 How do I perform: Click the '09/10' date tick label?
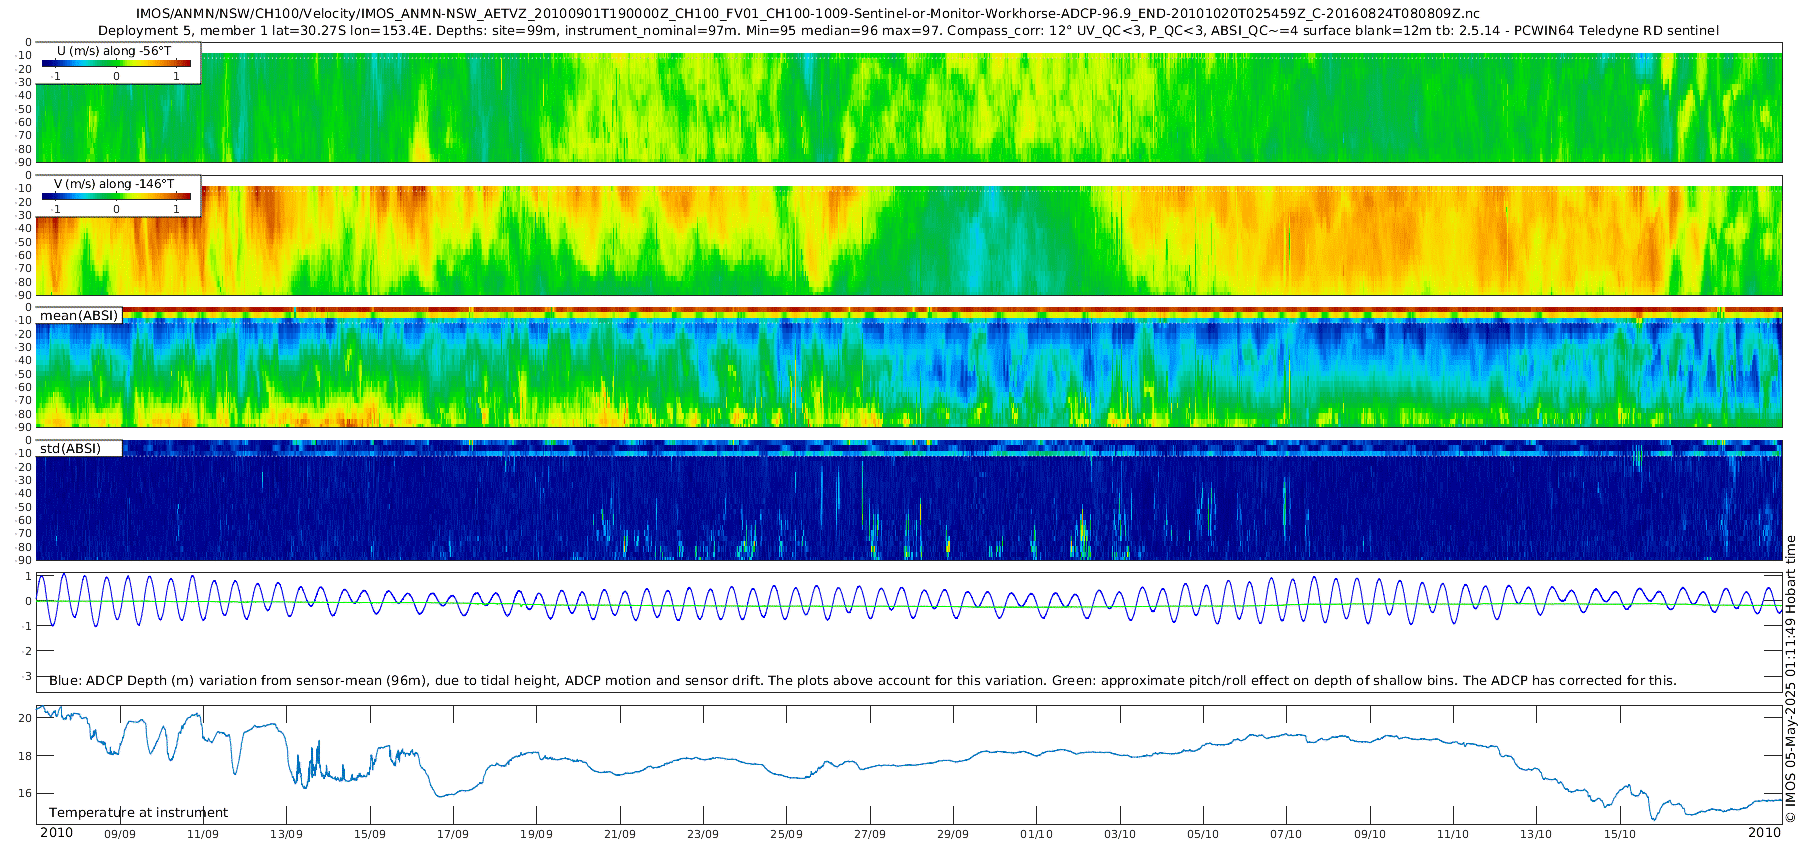coord(1370,834)
